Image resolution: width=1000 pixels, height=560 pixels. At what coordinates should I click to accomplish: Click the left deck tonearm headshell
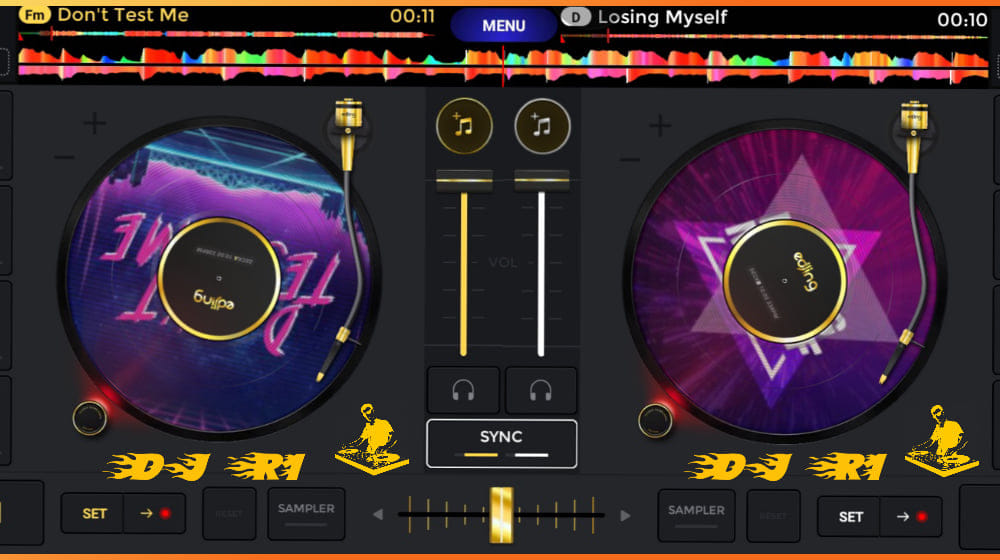(328, 357)
